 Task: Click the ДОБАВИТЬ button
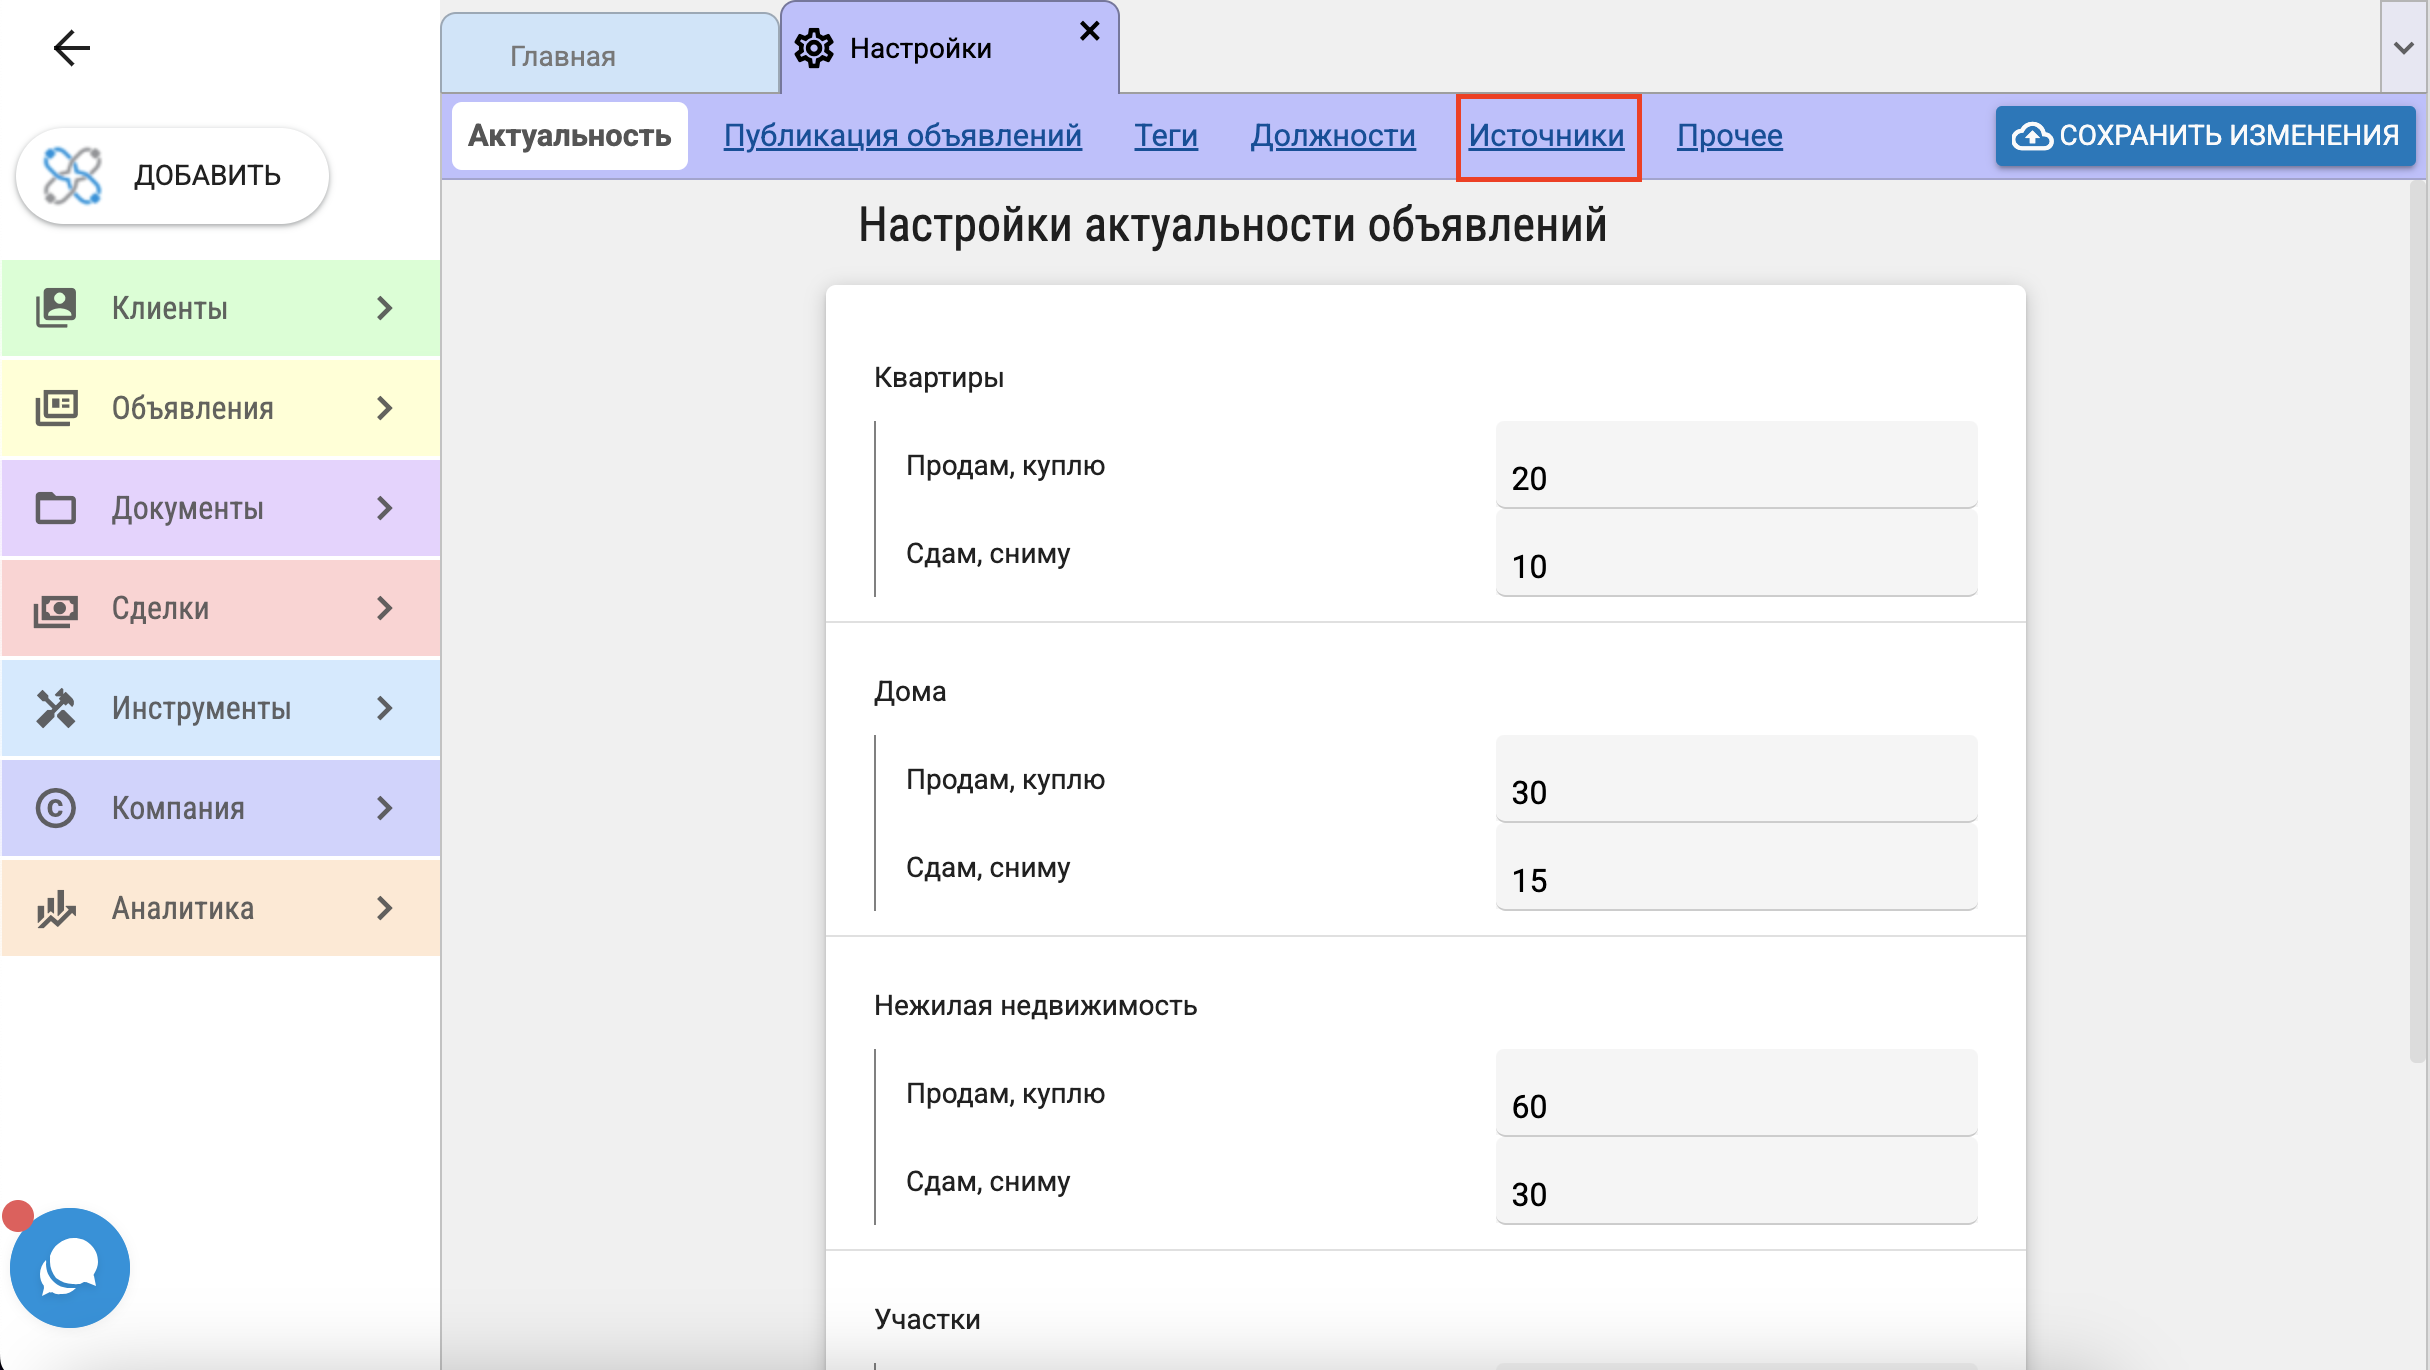pos(172,176)
